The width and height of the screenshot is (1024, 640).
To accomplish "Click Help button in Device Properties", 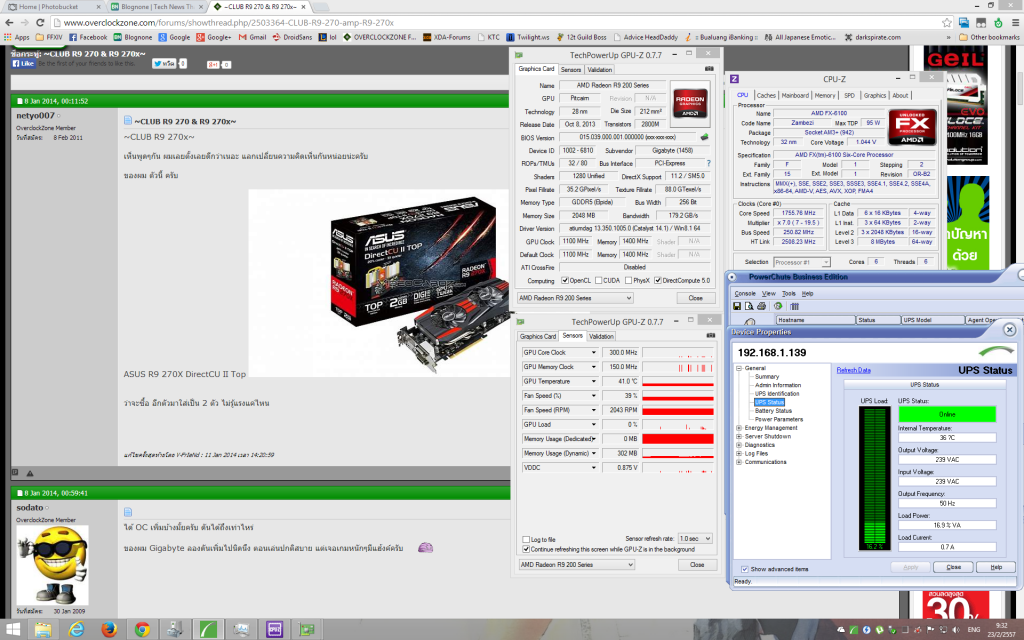I will 996,567.
